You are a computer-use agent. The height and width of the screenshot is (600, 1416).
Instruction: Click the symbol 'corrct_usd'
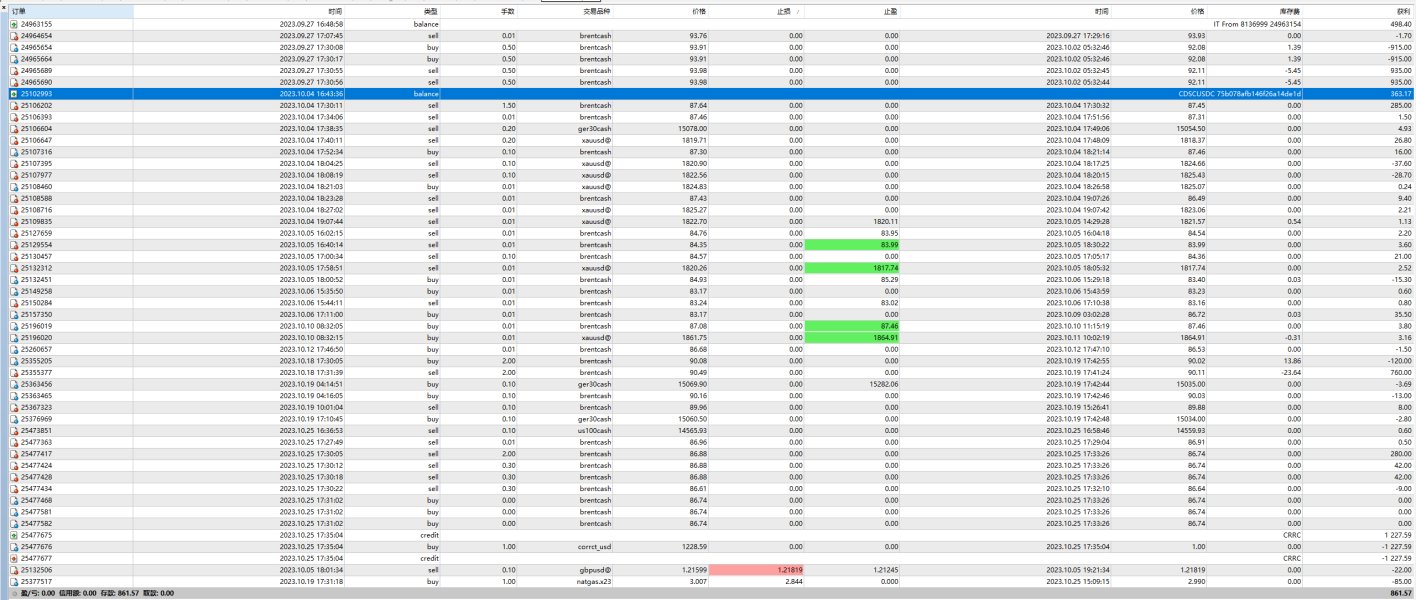(x=593, y=548)
